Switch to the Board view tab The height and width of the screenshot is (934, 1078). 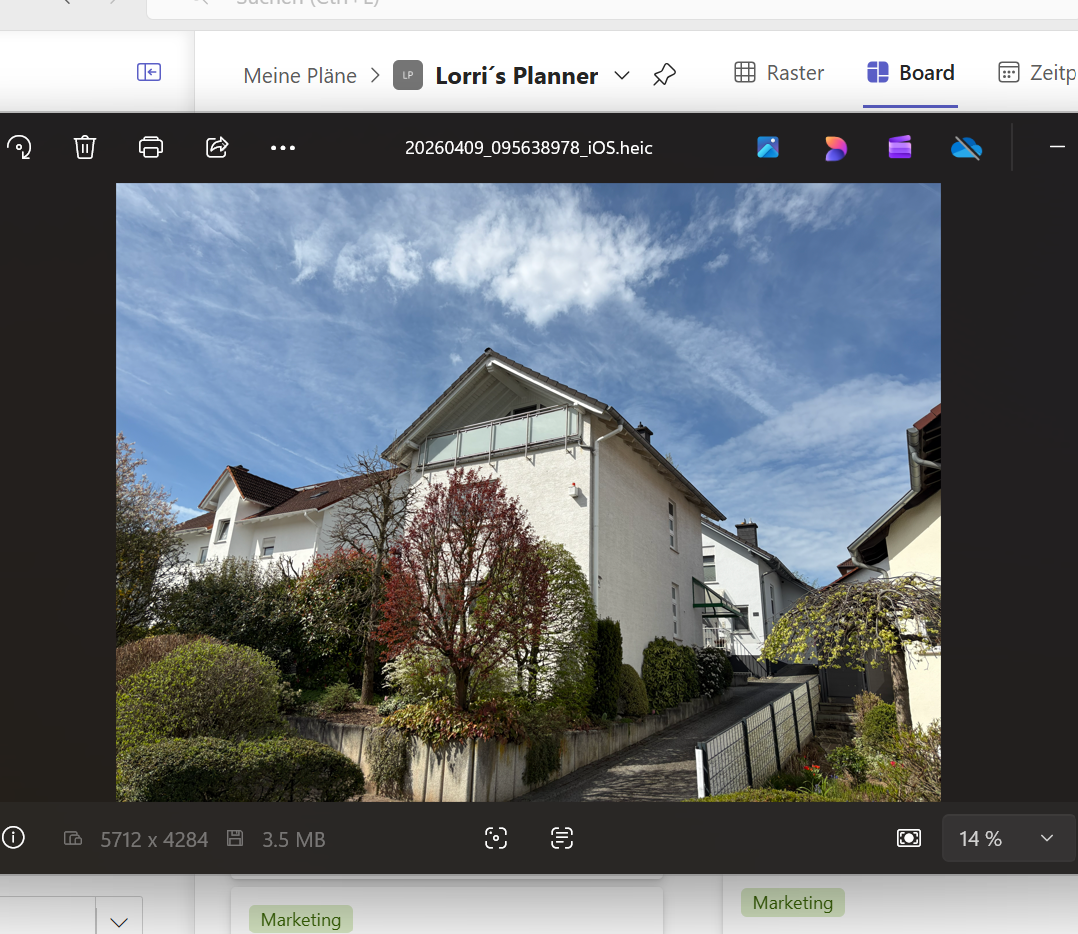click(910, 72)
